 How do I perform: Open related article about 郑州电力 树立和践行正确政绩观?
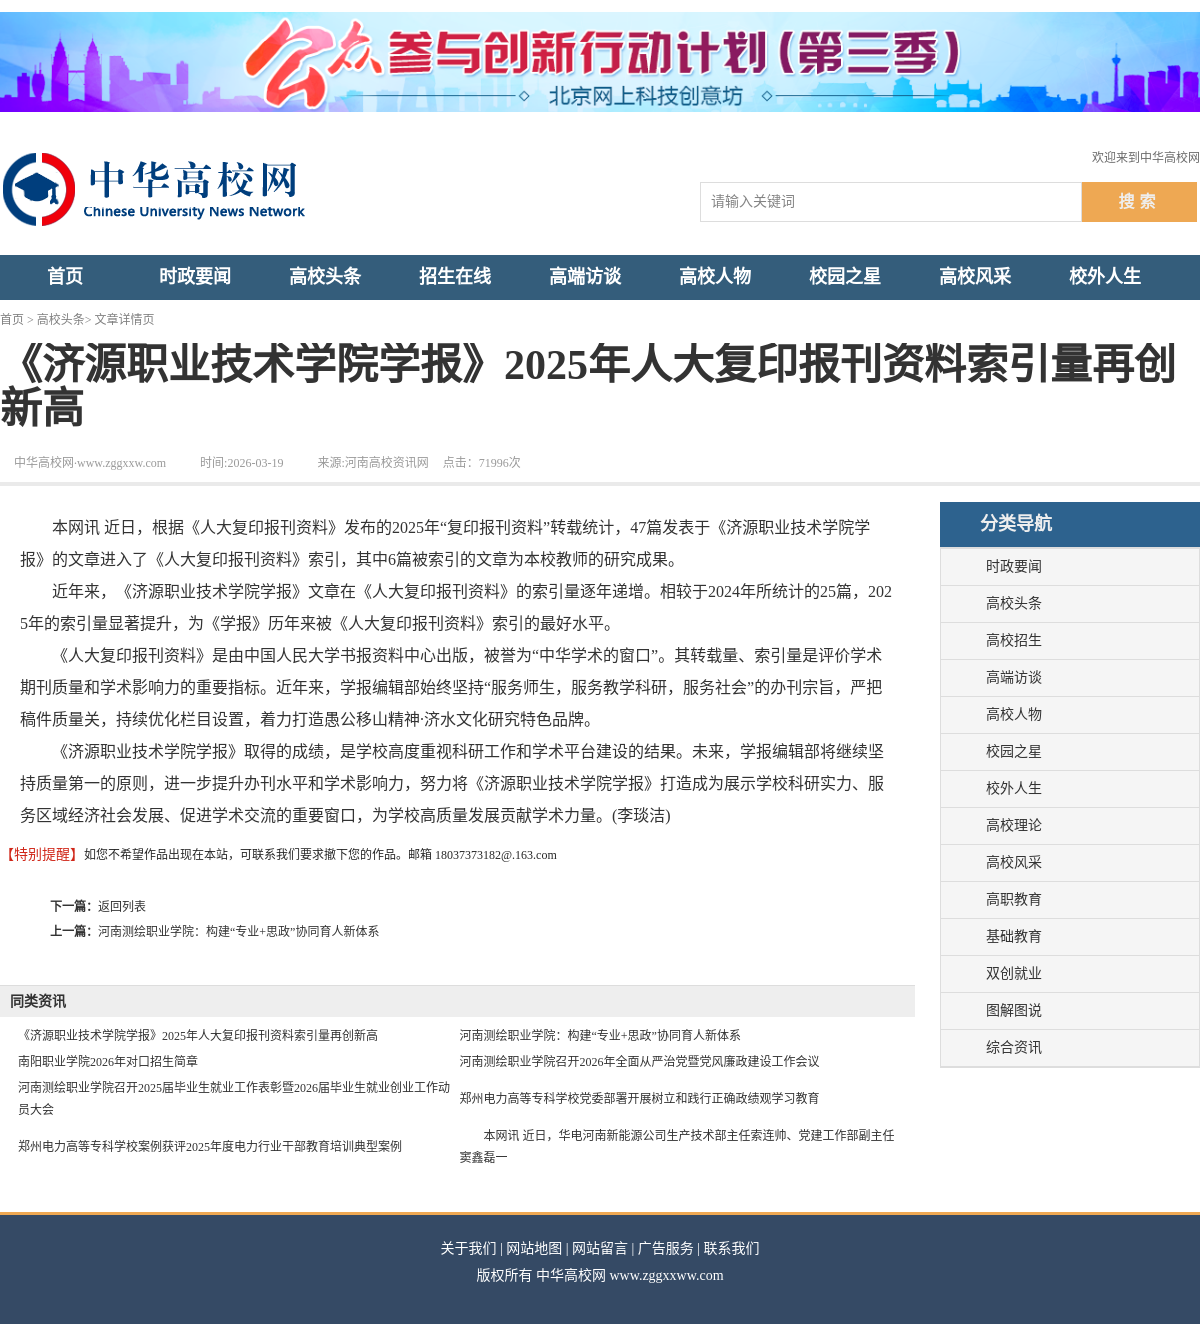pyautogui.click(x=639, y=1099)
